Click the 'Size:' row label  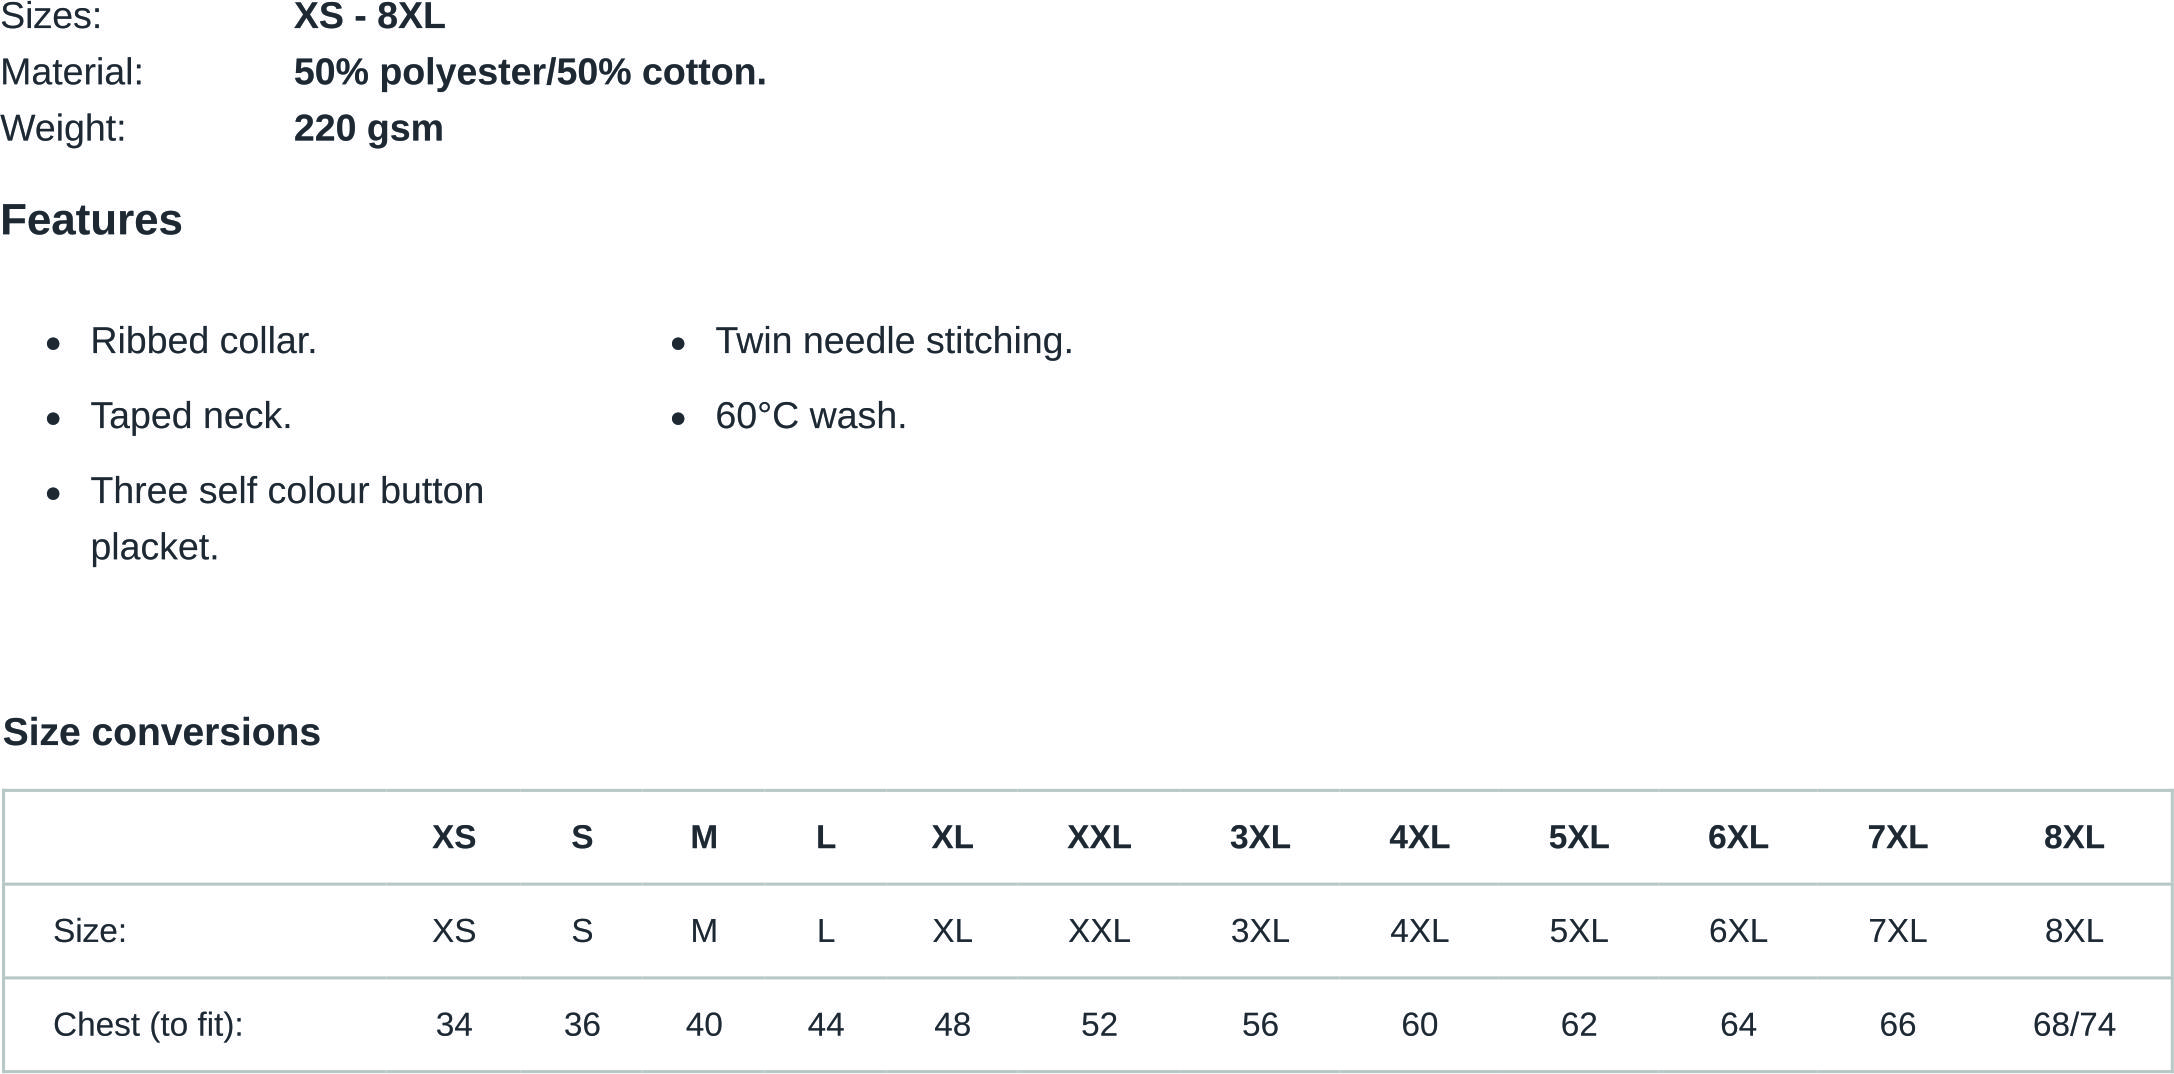90,931
